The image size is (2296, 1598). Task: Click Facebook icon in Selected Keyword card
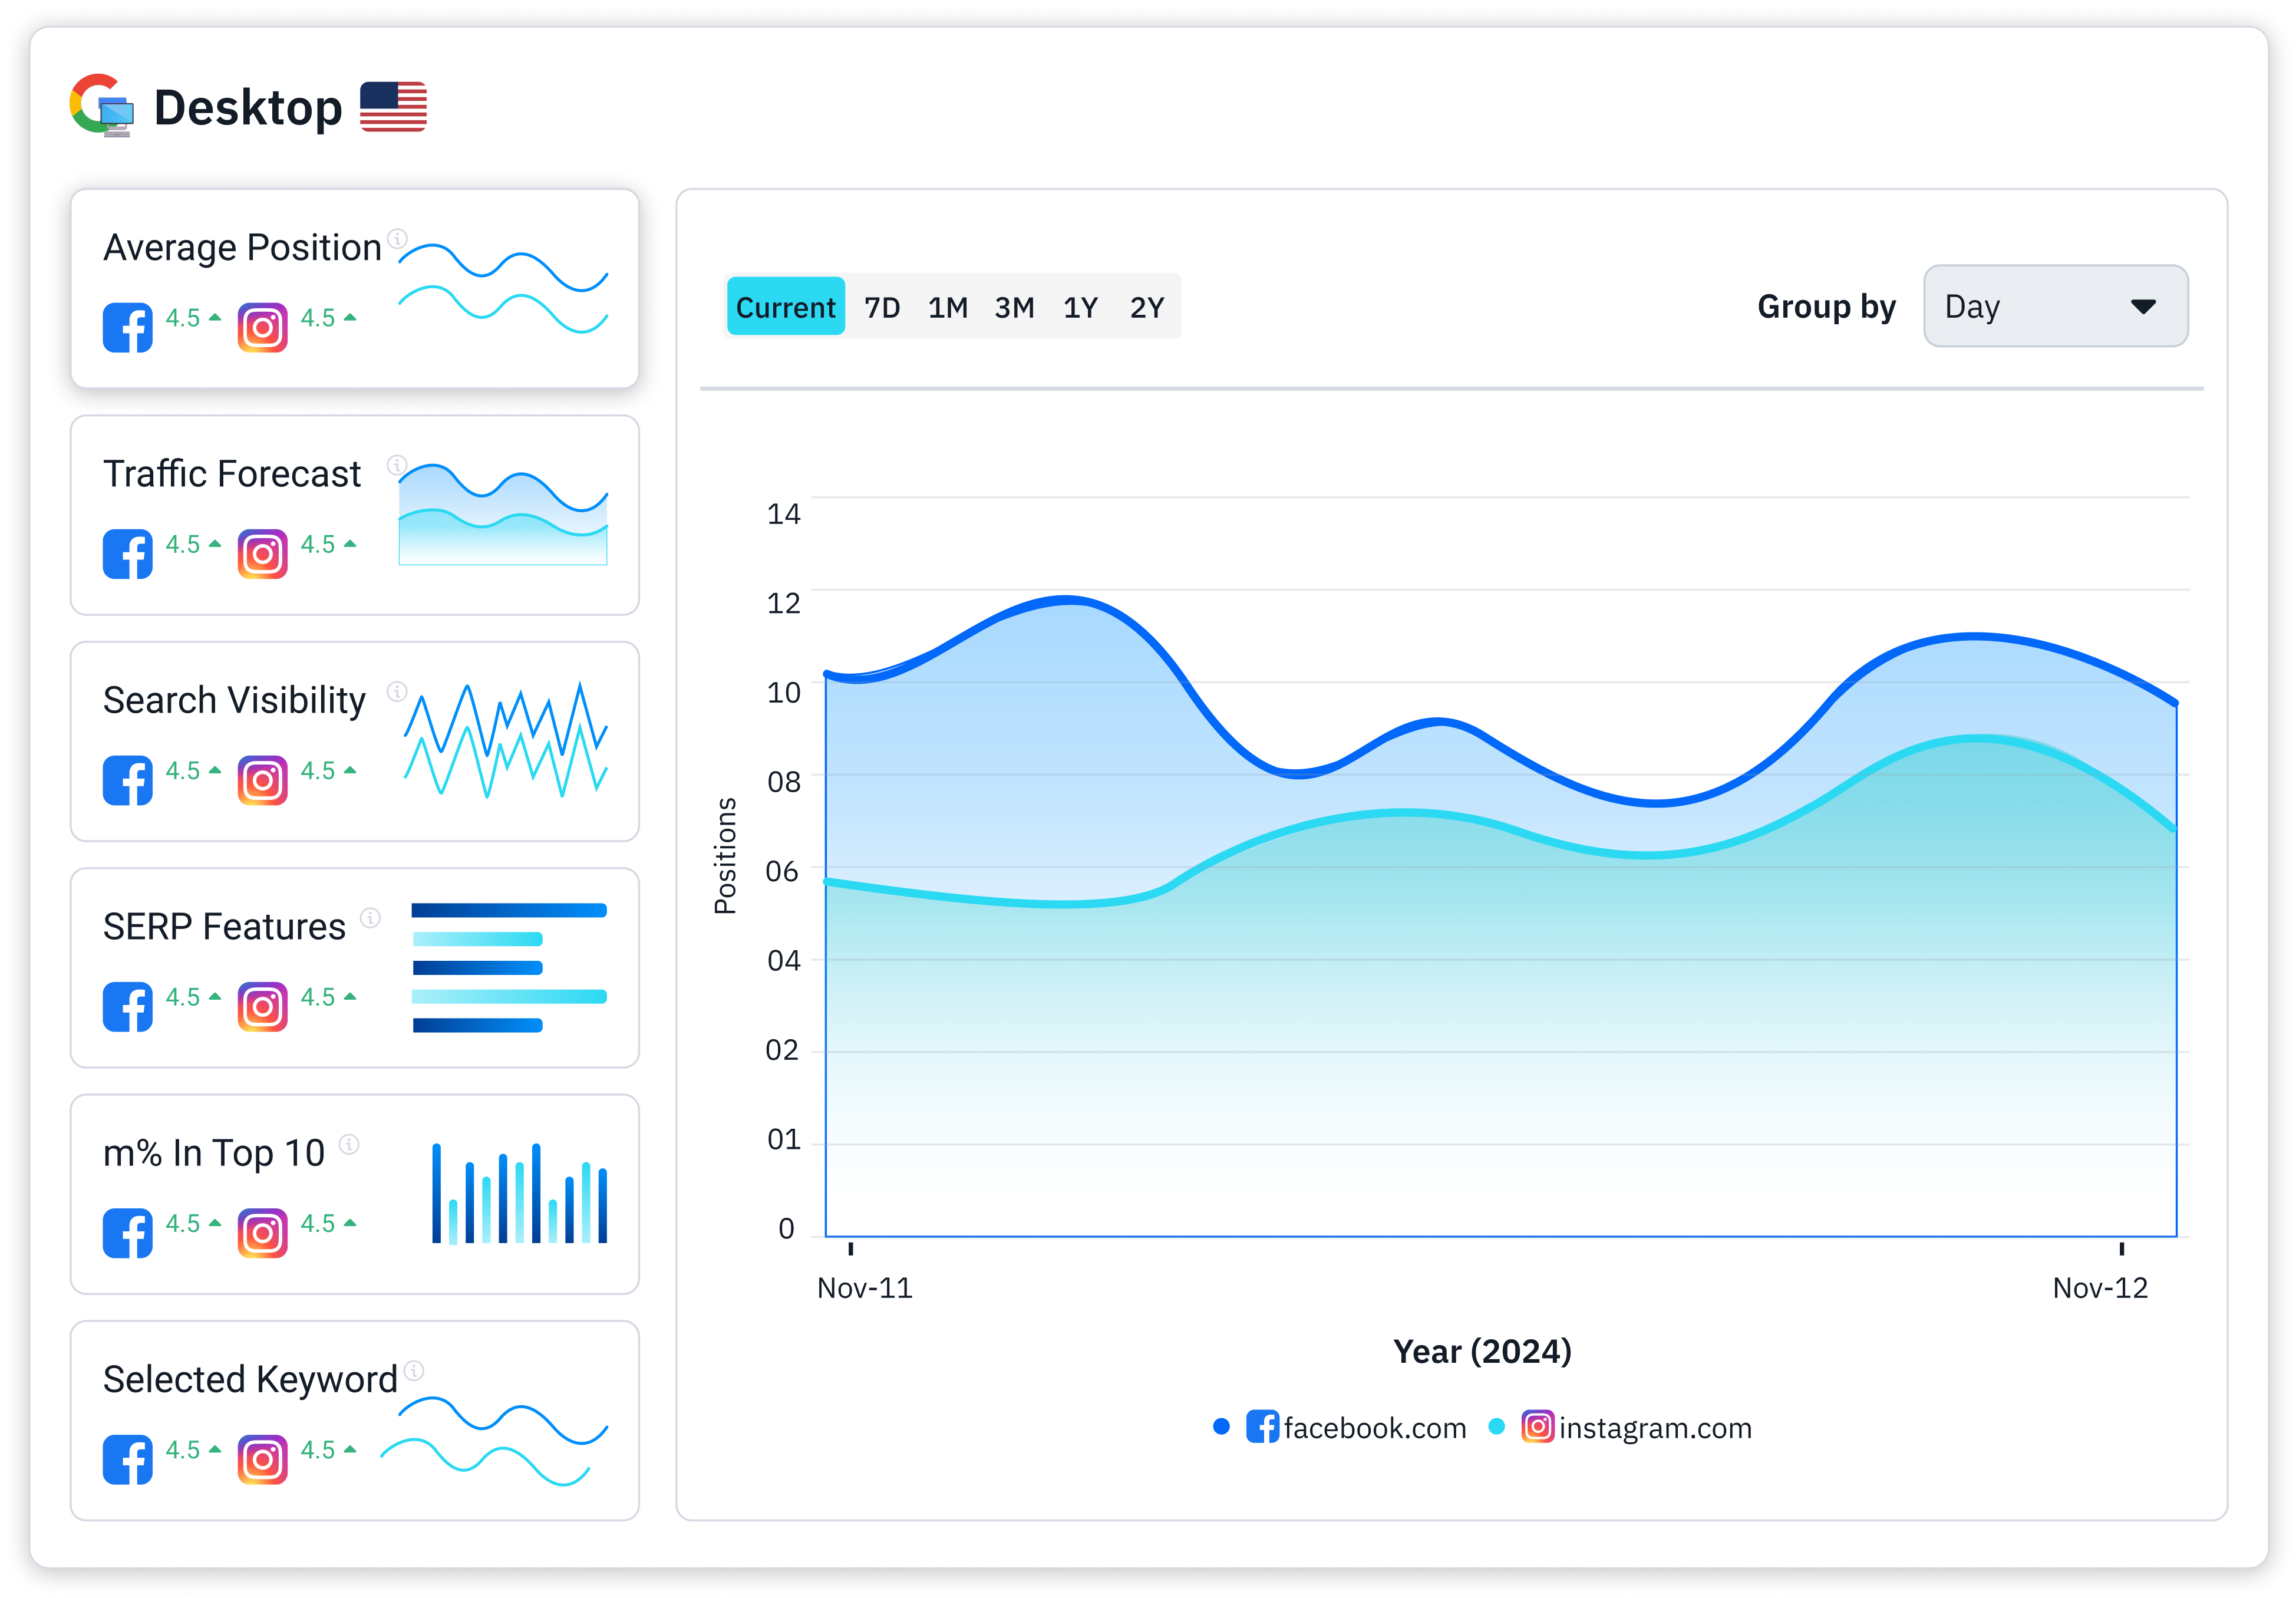127,1459
